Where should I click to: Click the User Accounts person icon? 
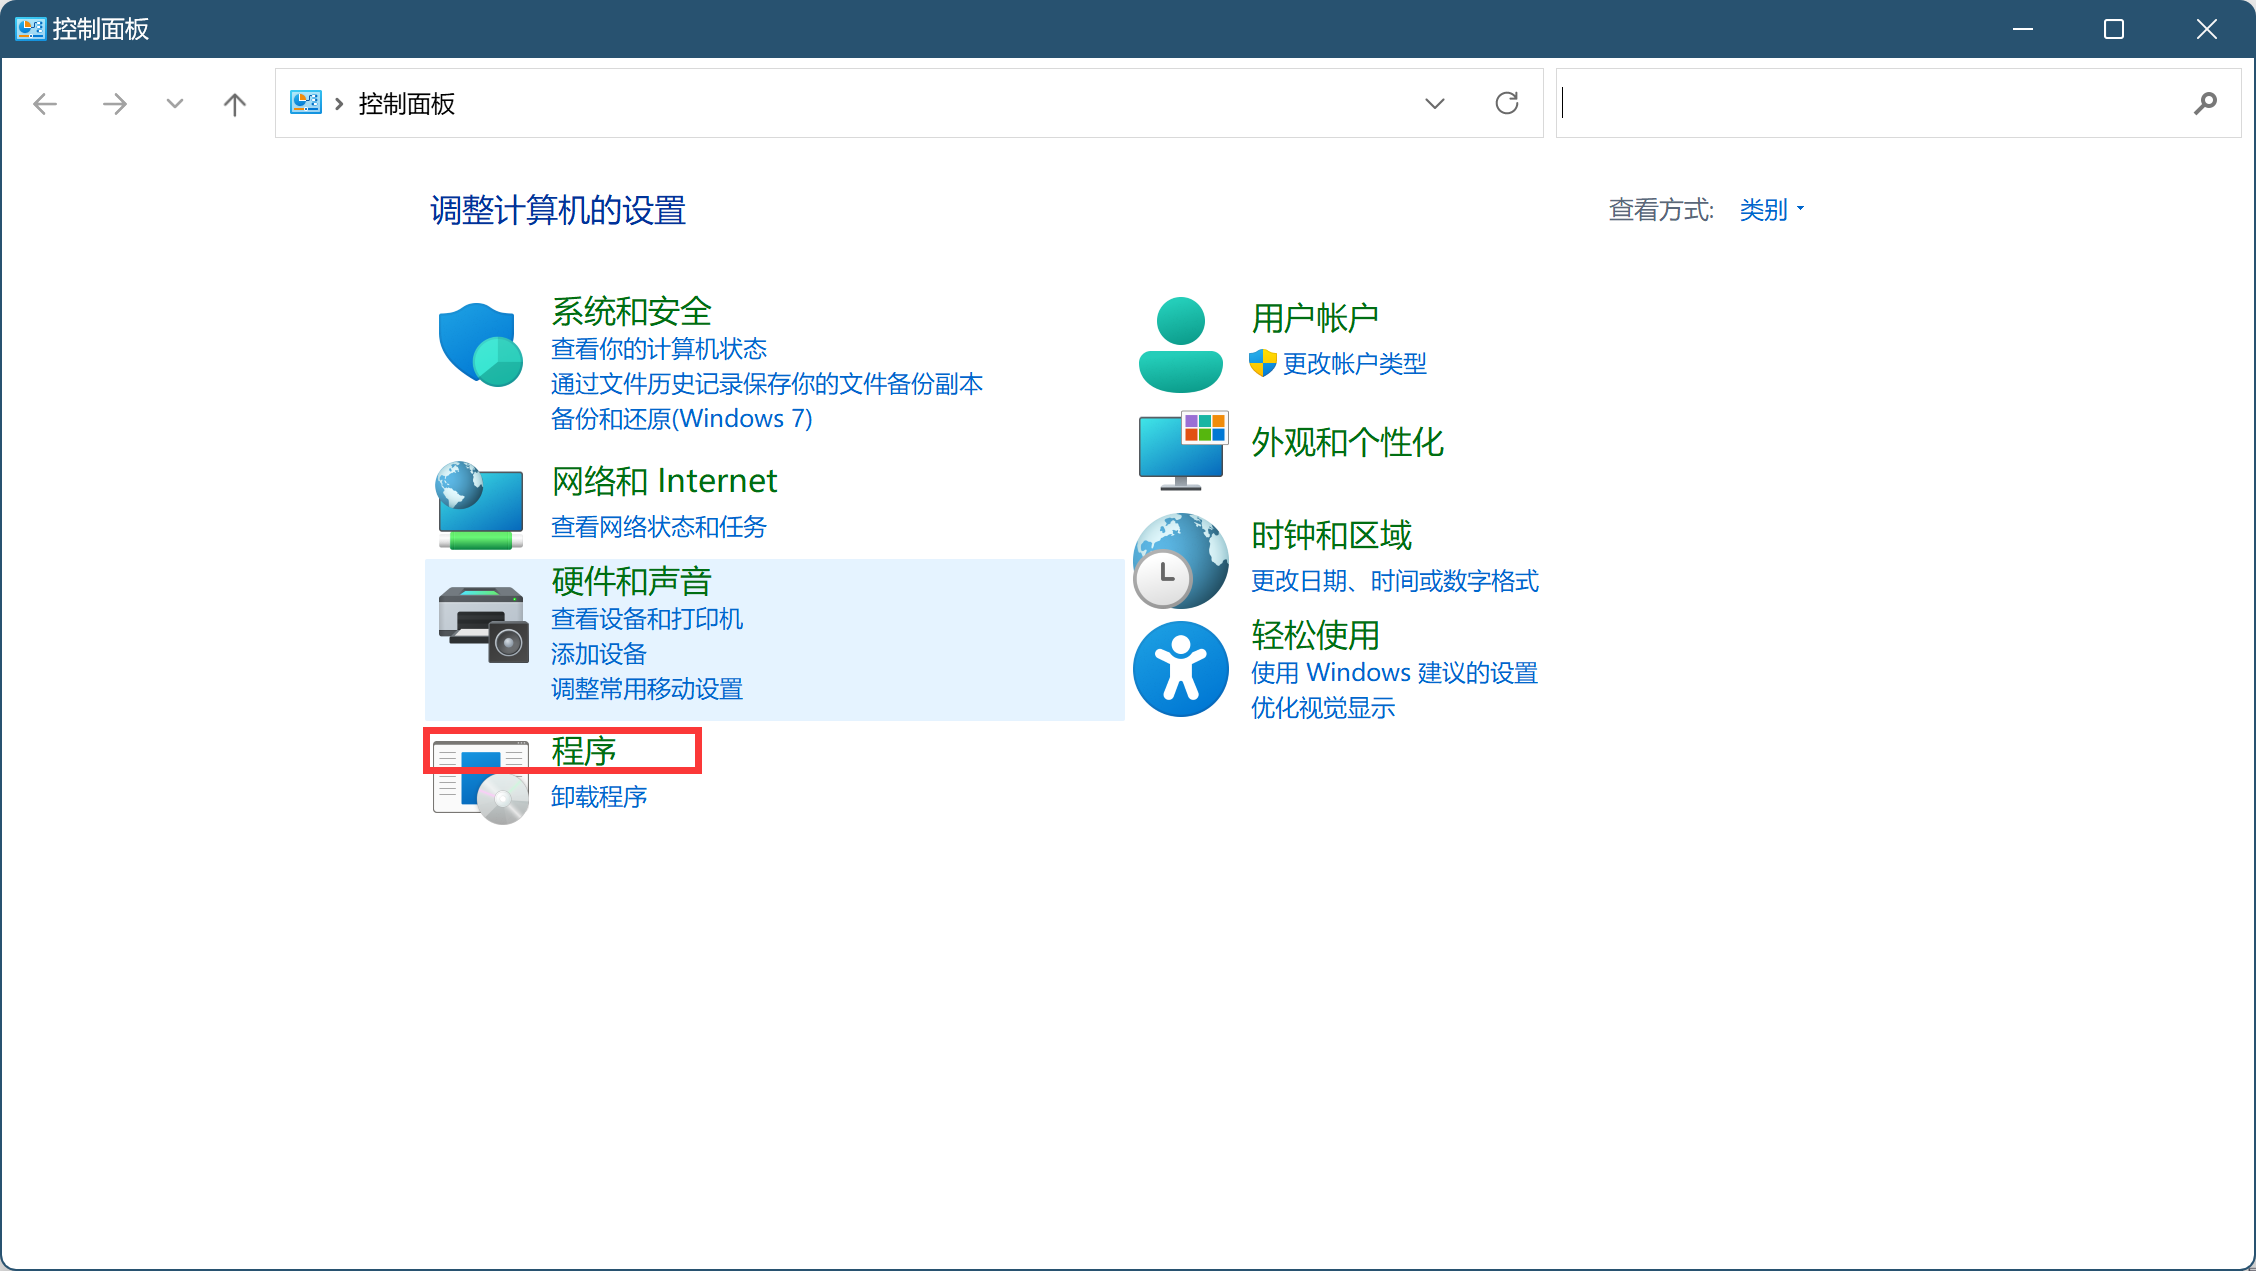(1180, 345)
